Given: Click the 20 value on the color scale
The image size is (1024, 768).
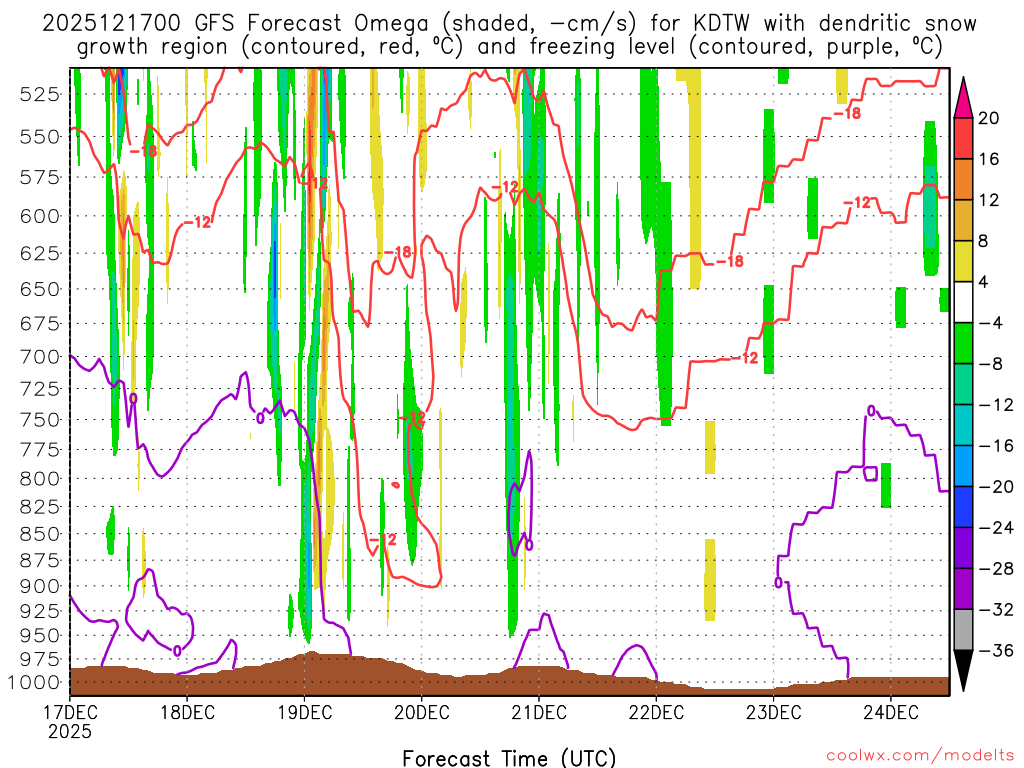Looking at the screenshot, I should [989, 118].
